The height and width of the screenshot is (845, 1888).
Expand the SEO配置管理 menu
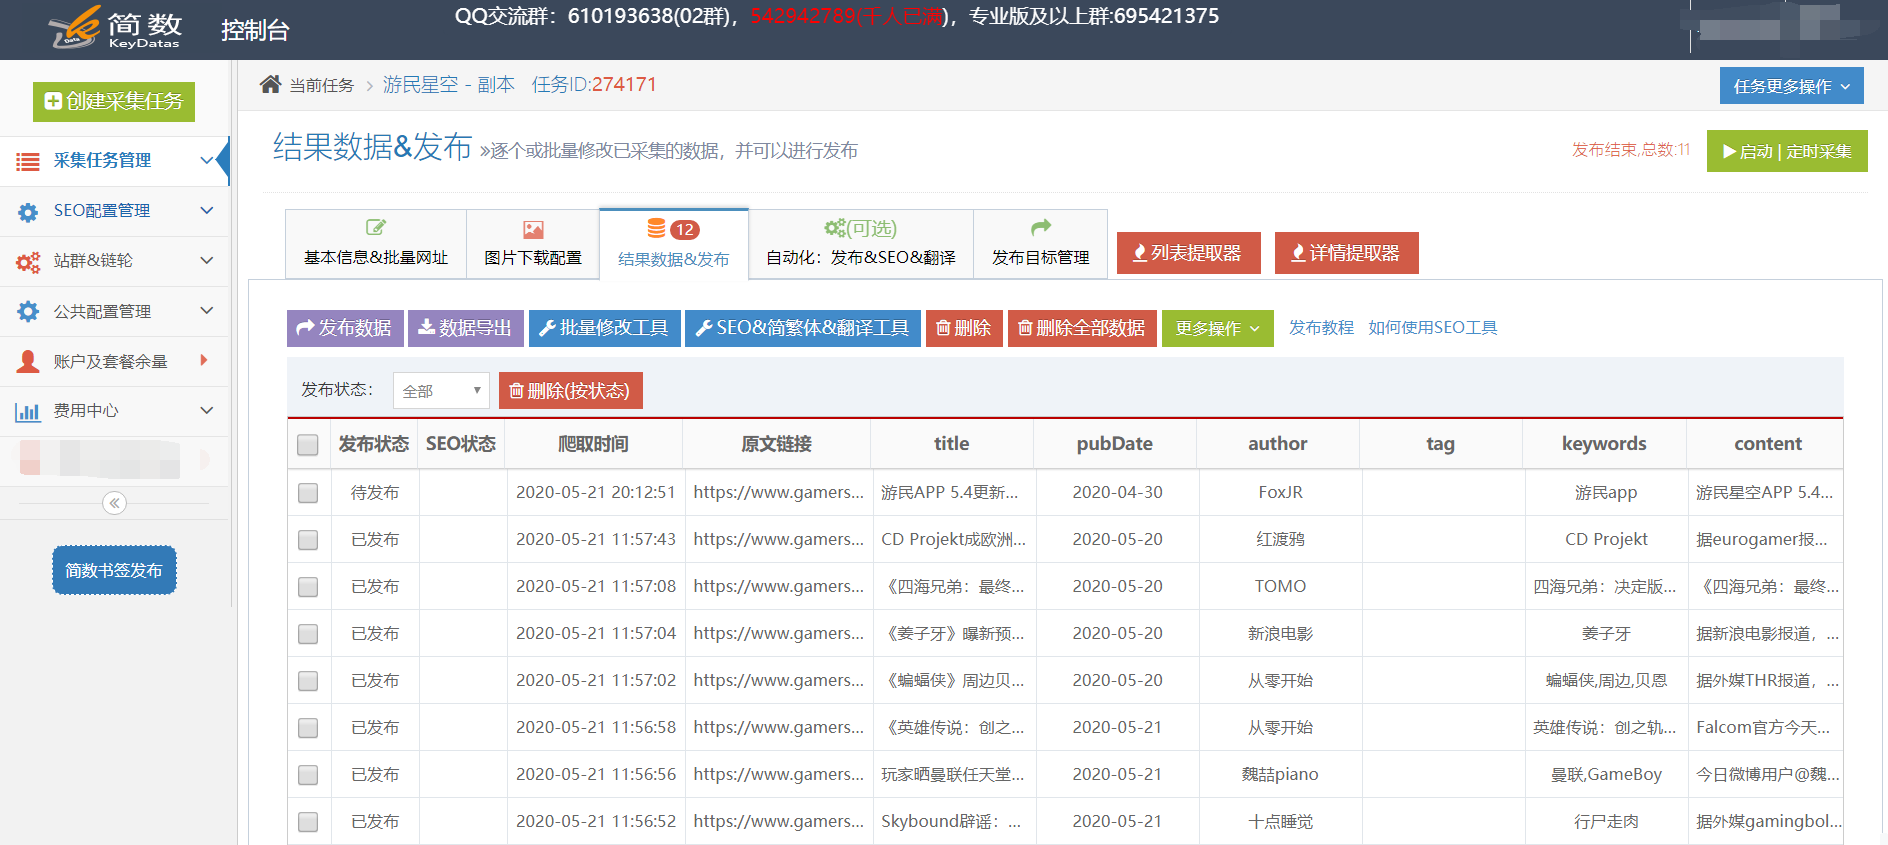click(x=207, y=210)
